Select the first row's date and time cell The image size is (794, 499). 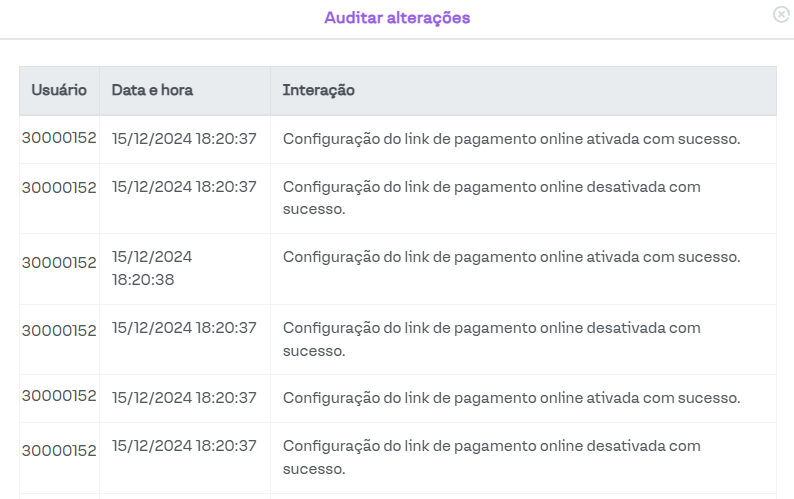tap(184, 139)
